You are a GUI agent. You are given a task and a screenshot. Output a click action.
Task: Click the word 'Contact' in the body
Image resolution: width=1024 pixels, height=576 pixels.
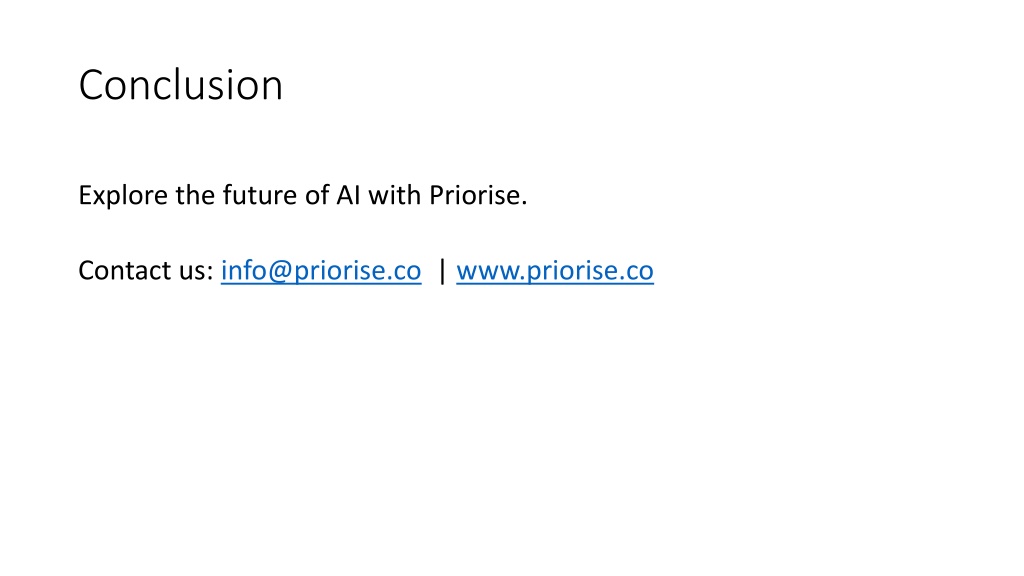(125, 270)
